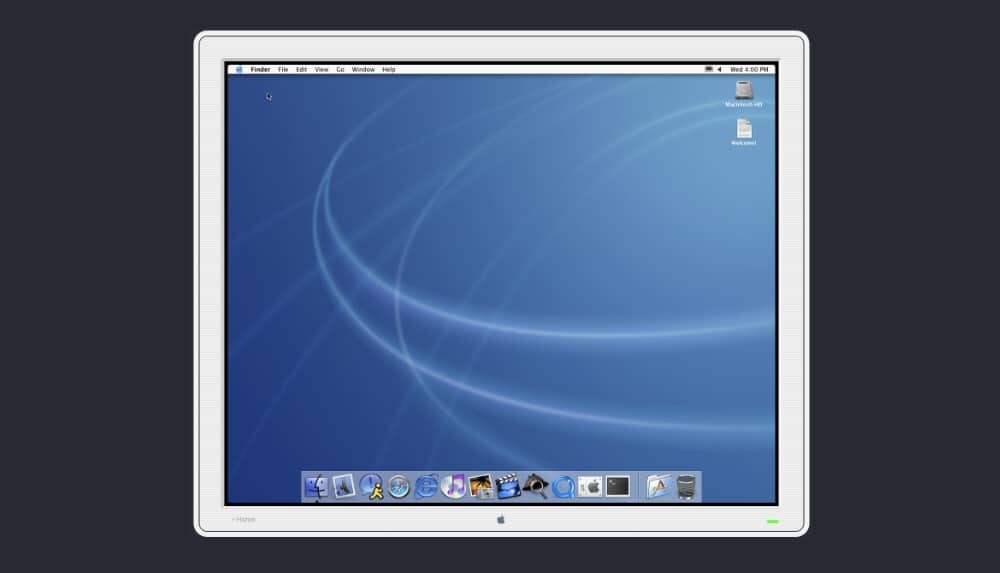Launch Terminal from the dock
Image resolution: width=1000 pixels, height=573 pixels.
click(618, 487)
